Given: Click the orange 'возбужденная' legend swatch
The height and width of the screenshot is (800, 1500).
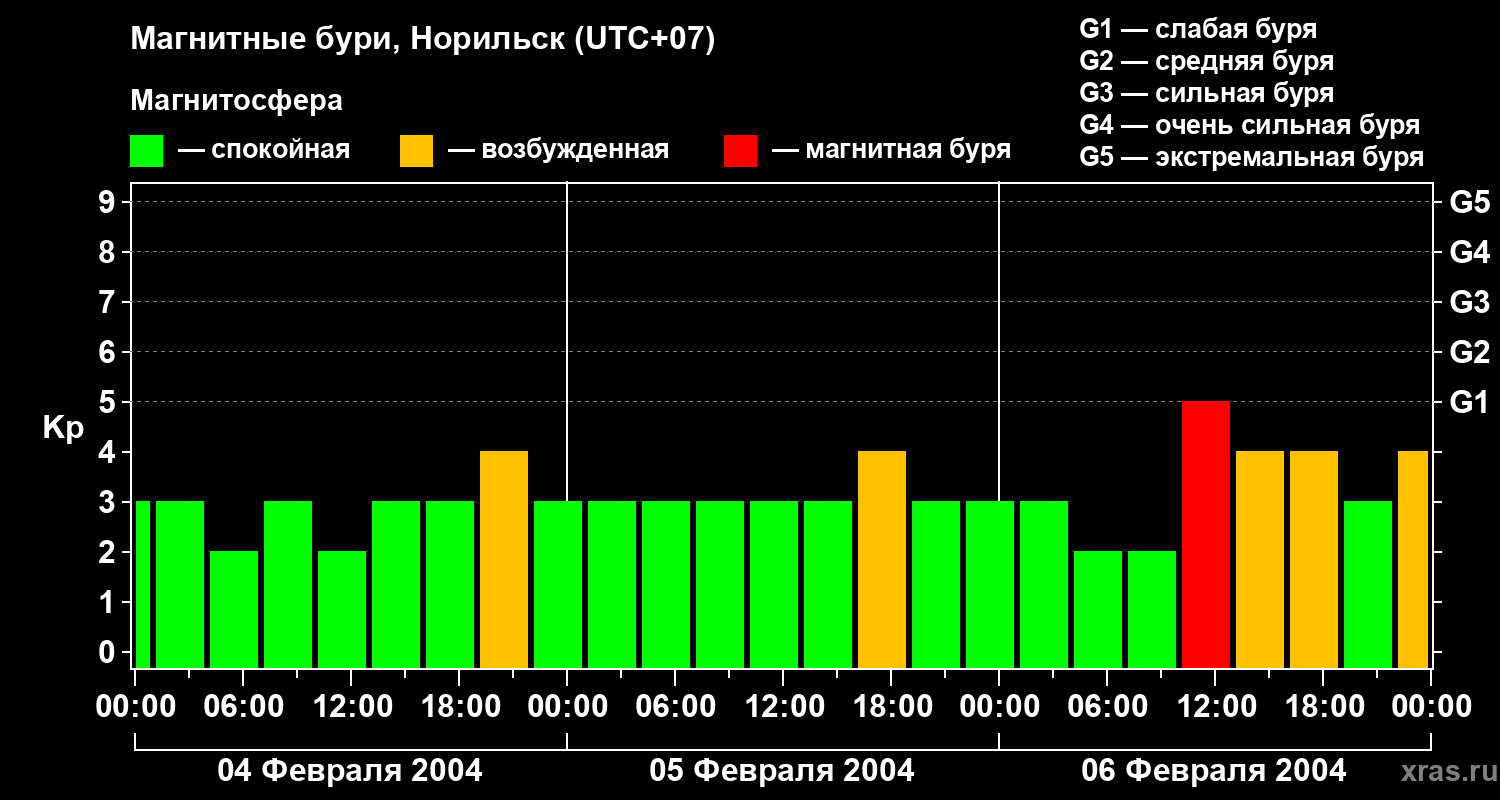Looking at the screenshot, I should pyautogui.click(x=416, y=151).
